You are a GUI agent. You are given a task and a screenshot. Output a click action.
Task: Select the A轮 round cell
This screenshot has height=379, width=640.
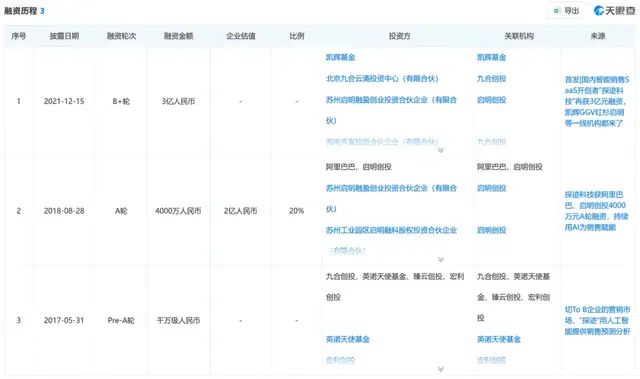(121, 211)
